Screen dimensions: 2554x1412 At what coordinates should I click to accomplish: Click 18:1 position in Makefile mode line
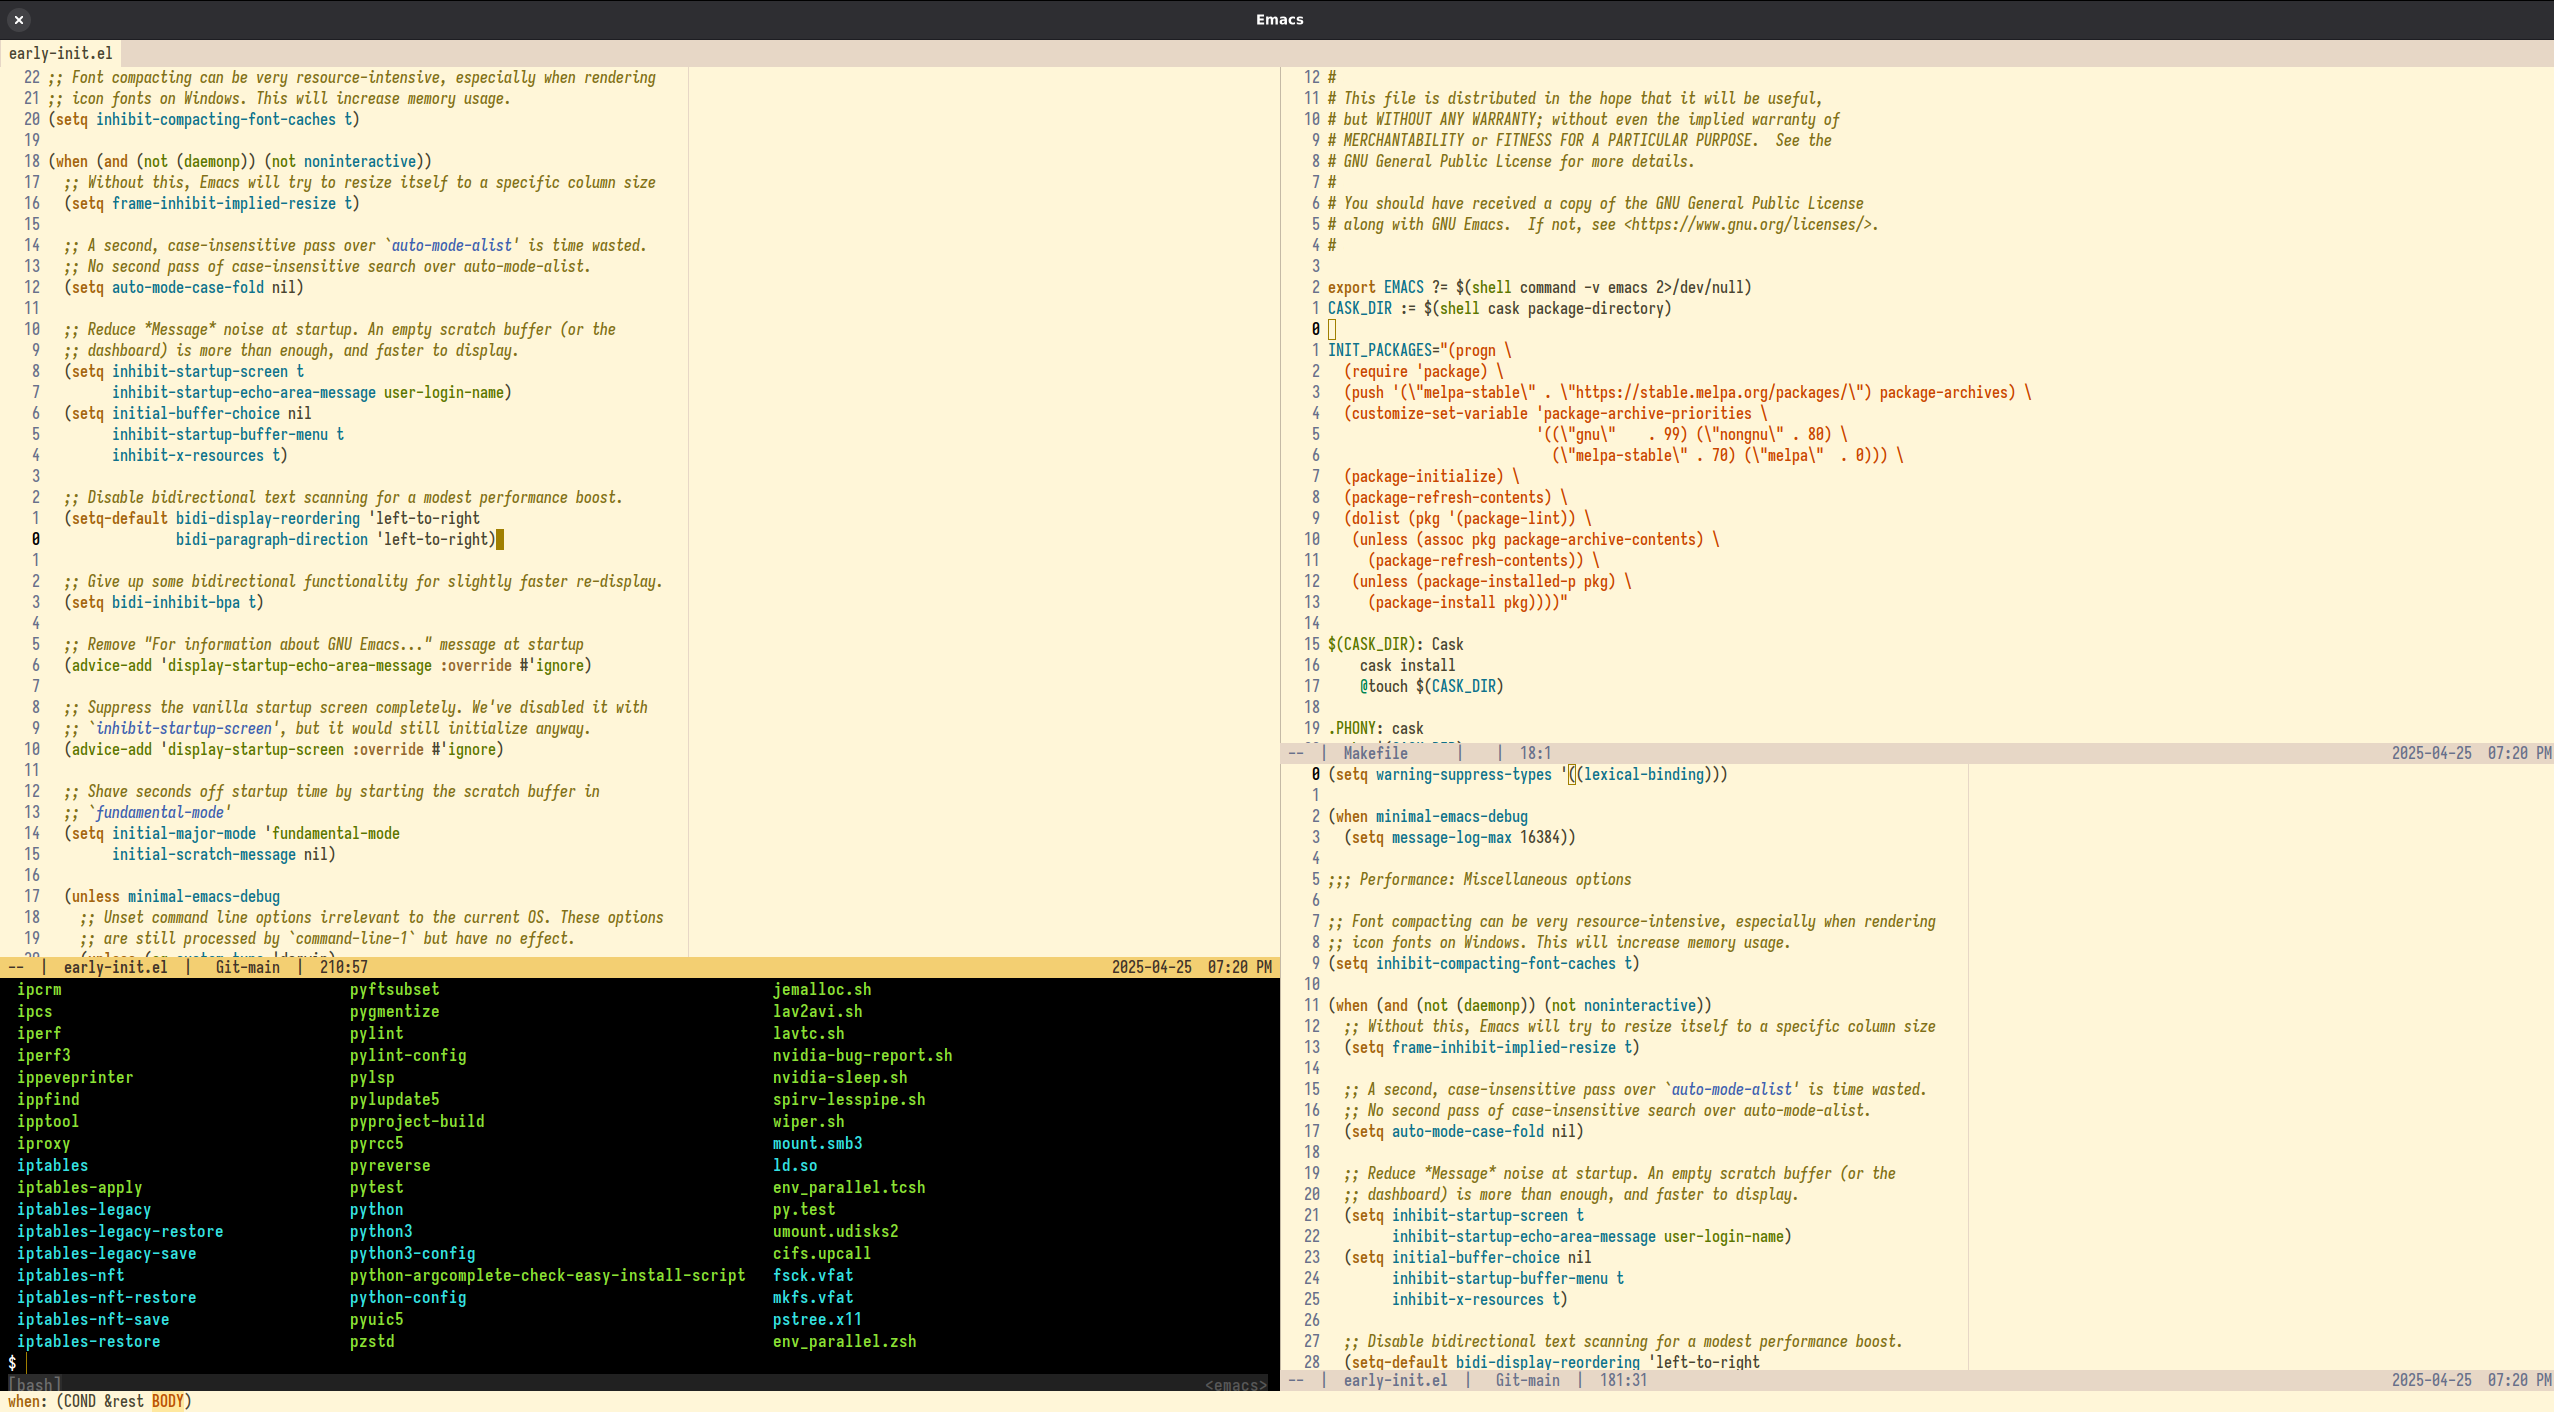(x=1535, y=753)
